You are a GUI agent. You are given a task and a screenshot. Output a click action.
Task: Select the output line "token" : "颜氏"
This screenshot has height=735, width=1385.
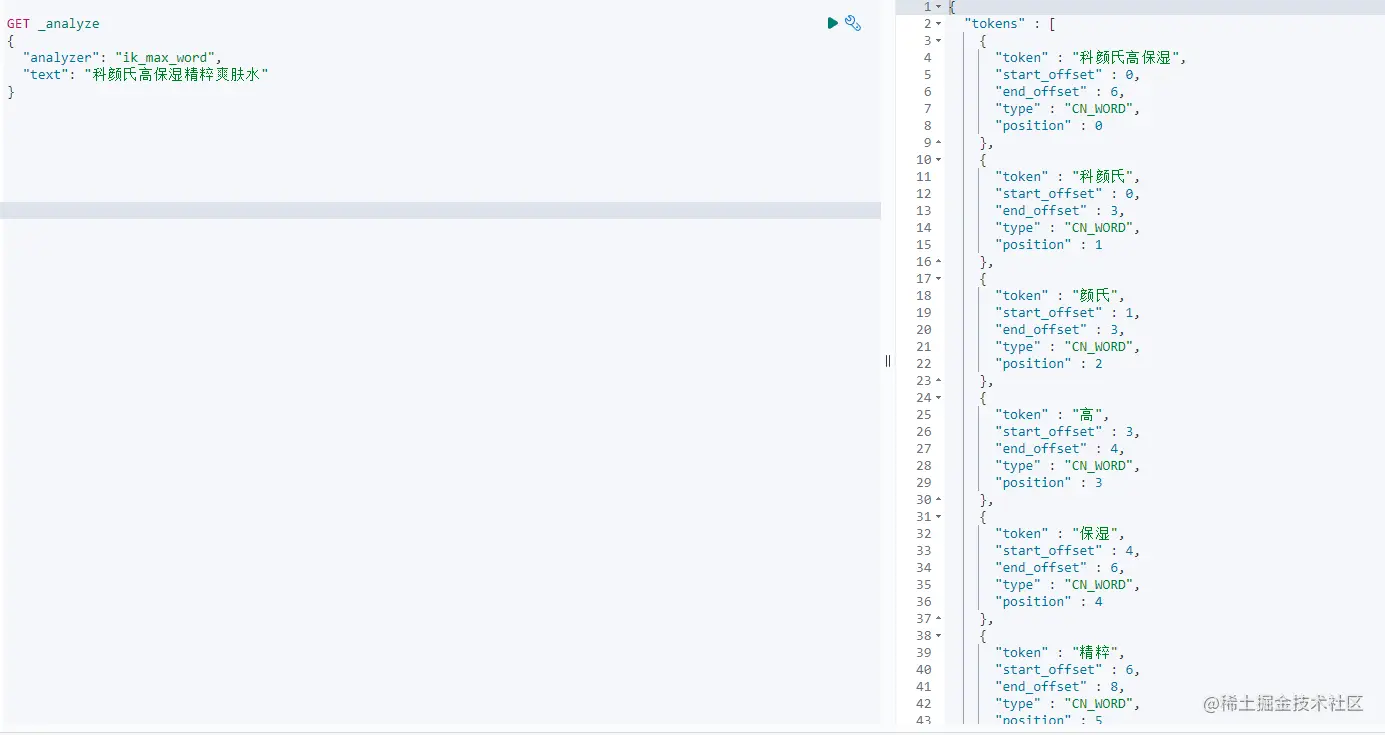pyautogui.click(x=1059, y=296)
